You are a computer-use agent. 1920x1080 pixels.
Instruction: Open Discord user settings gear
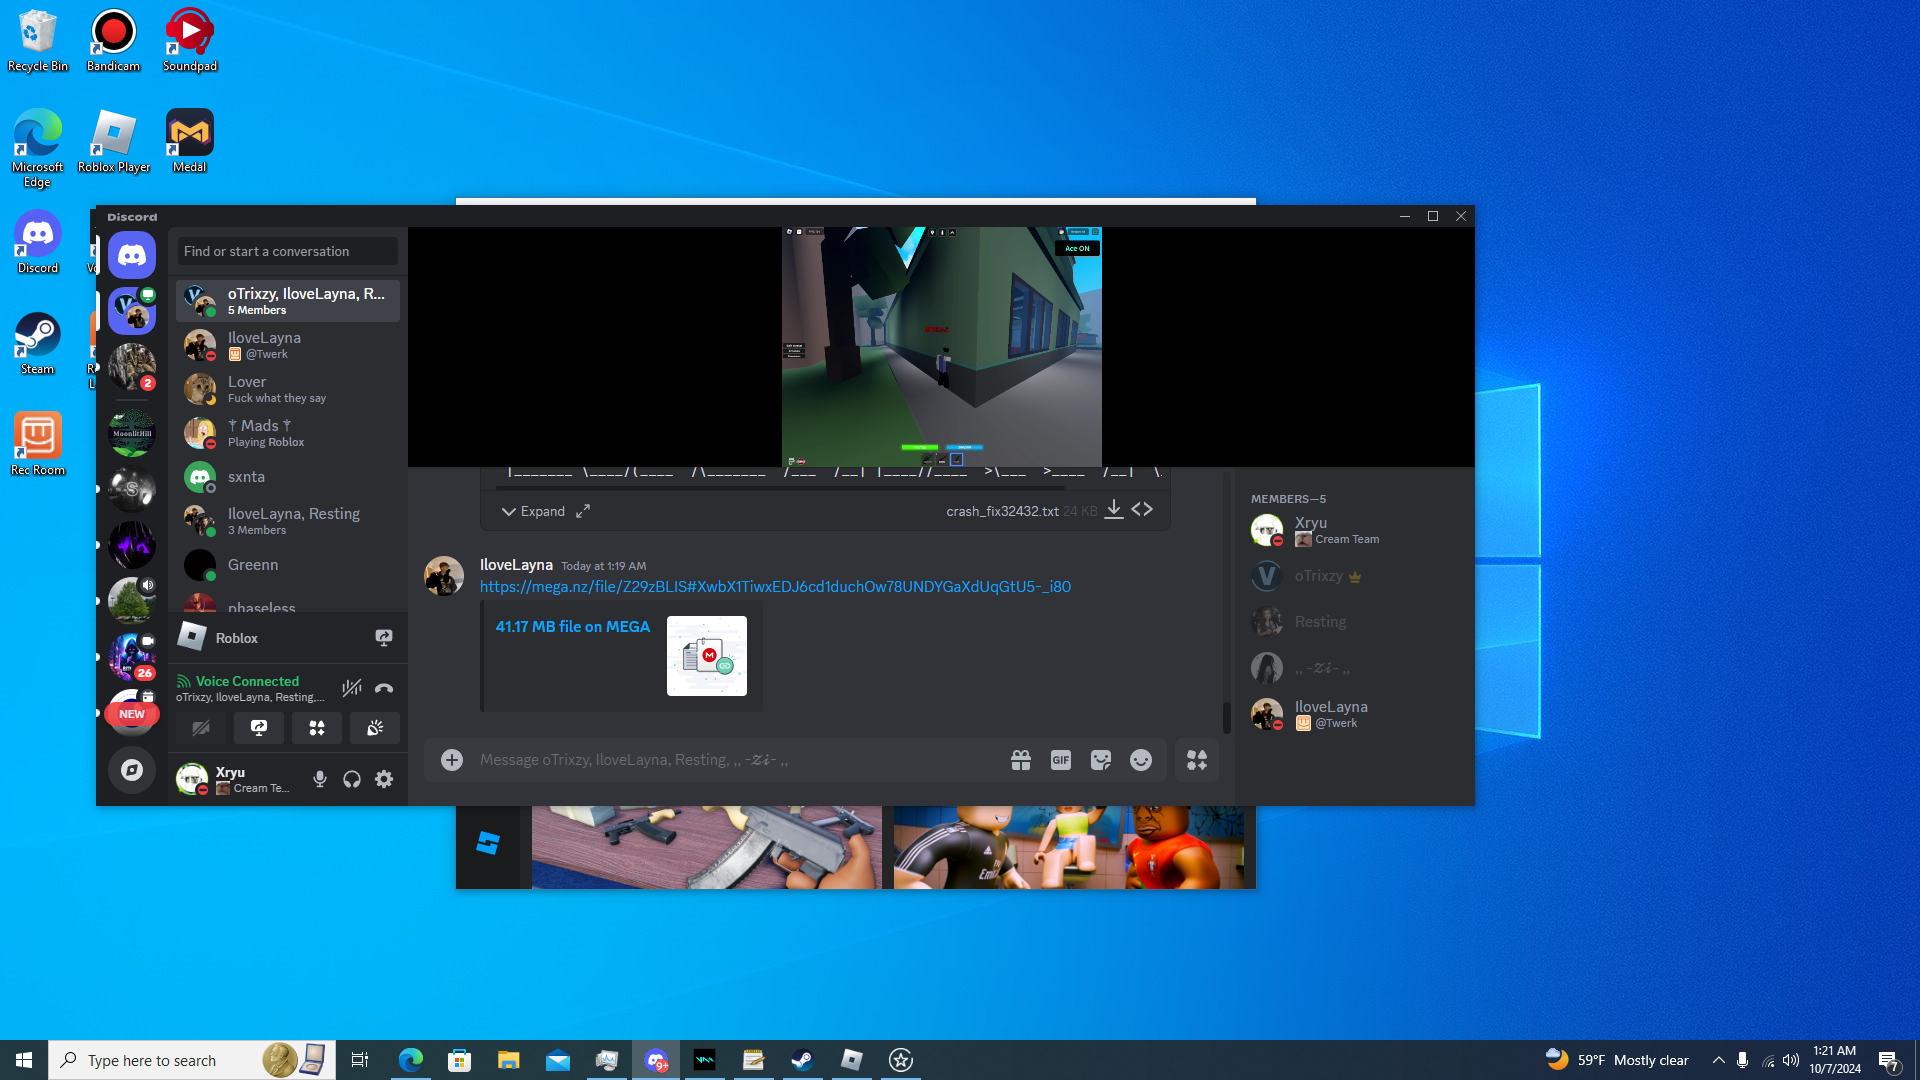pos(384,779)
